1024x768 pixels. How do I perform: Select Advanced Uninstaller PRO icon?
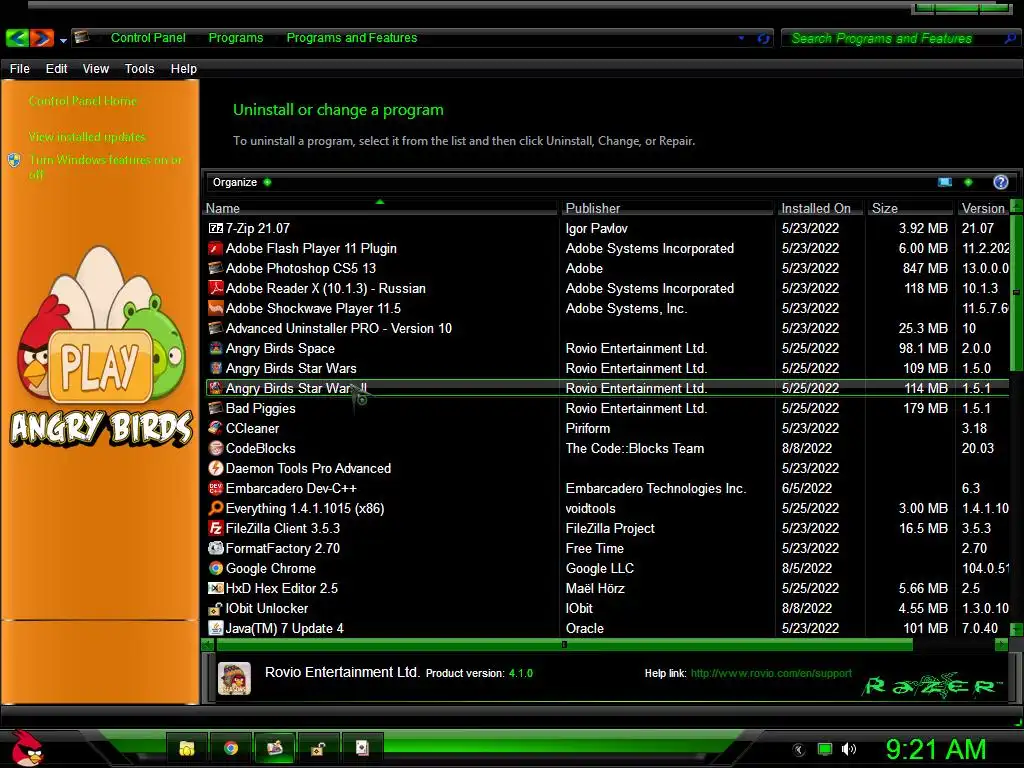click(216, 328)
